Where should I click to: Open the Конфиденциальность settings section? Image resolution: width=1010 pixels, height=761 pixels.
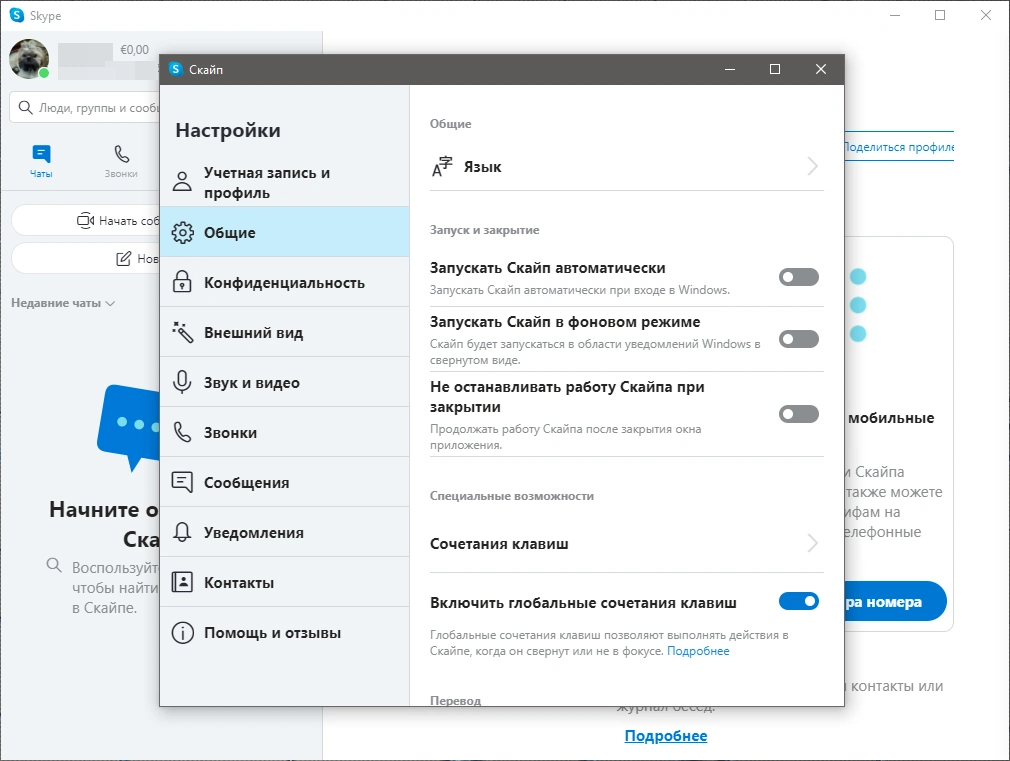(x=284, y=282)
